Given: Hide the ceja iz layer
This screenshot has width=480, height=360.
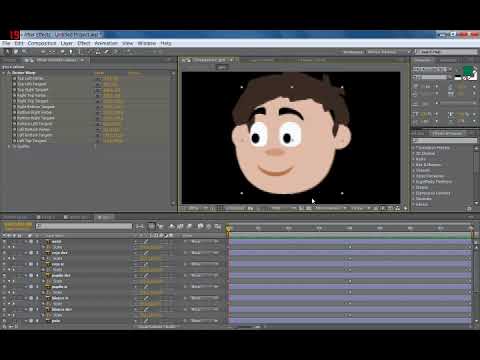Looking at the screenshot, I should [x=5, y=264].
